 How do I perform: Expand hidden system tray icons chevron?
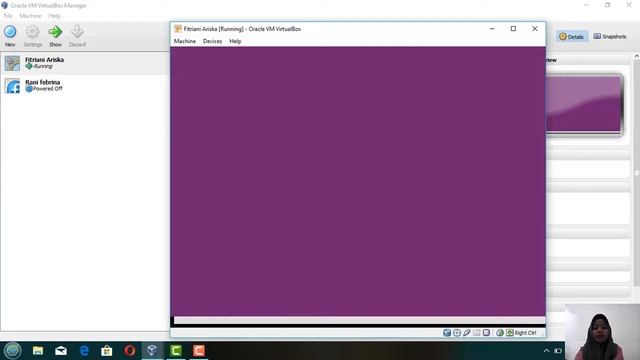pyautogui.click(x=546, y=351)
